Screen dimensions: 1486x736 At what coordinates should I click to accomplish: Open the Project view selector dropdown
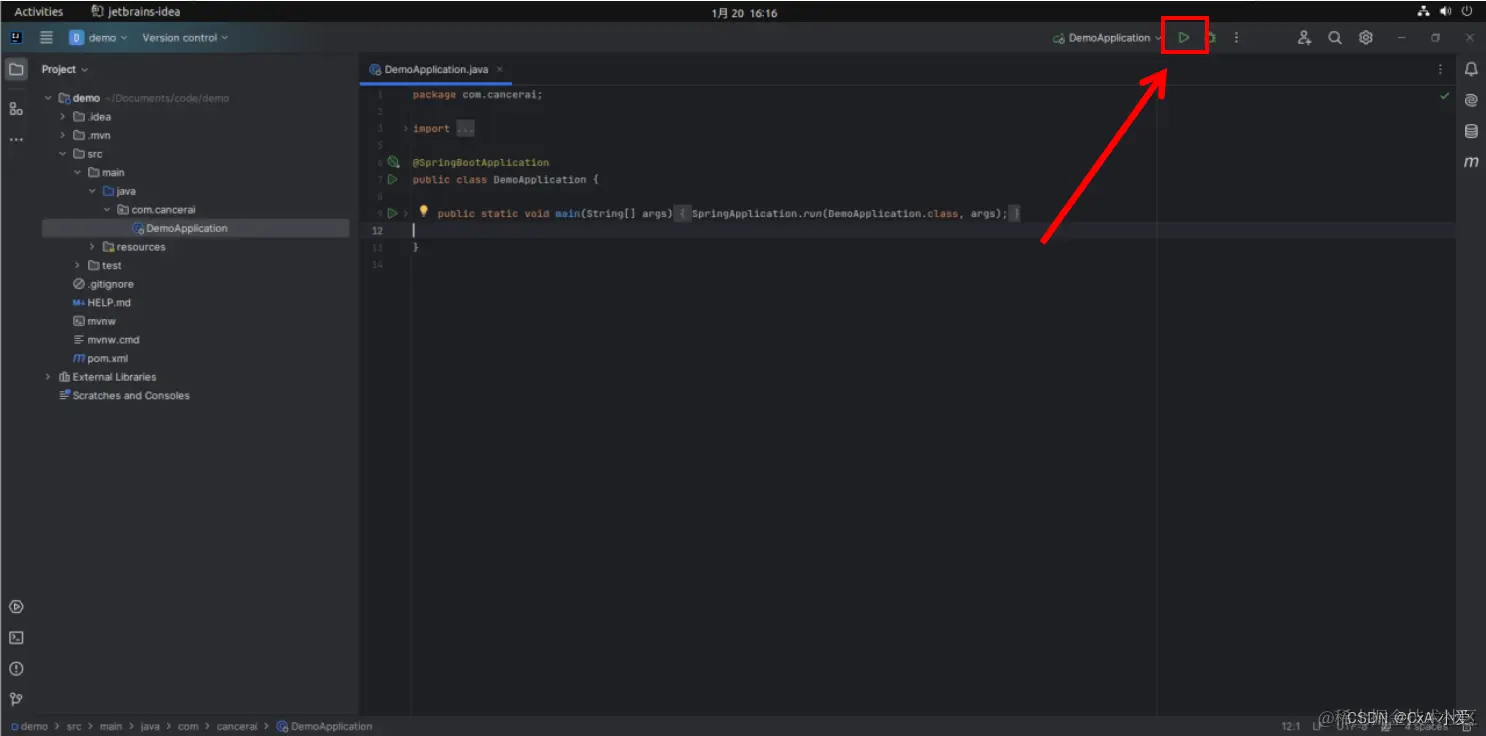point(65,69)
